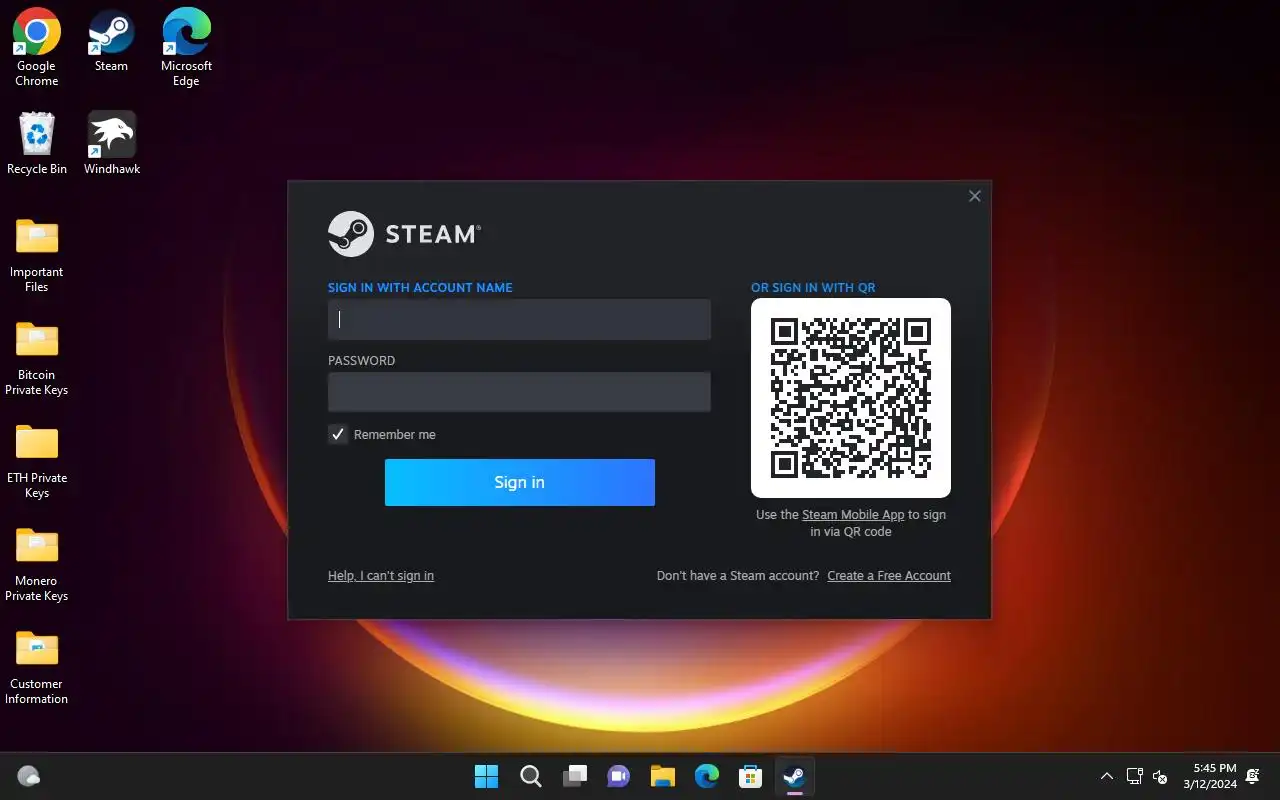Image resolution: width=1280 pixels, height=800 pixels.
Task: Select the Windhawk desktop shortcut
Action: pyautogui.click(x=112, y=143)
